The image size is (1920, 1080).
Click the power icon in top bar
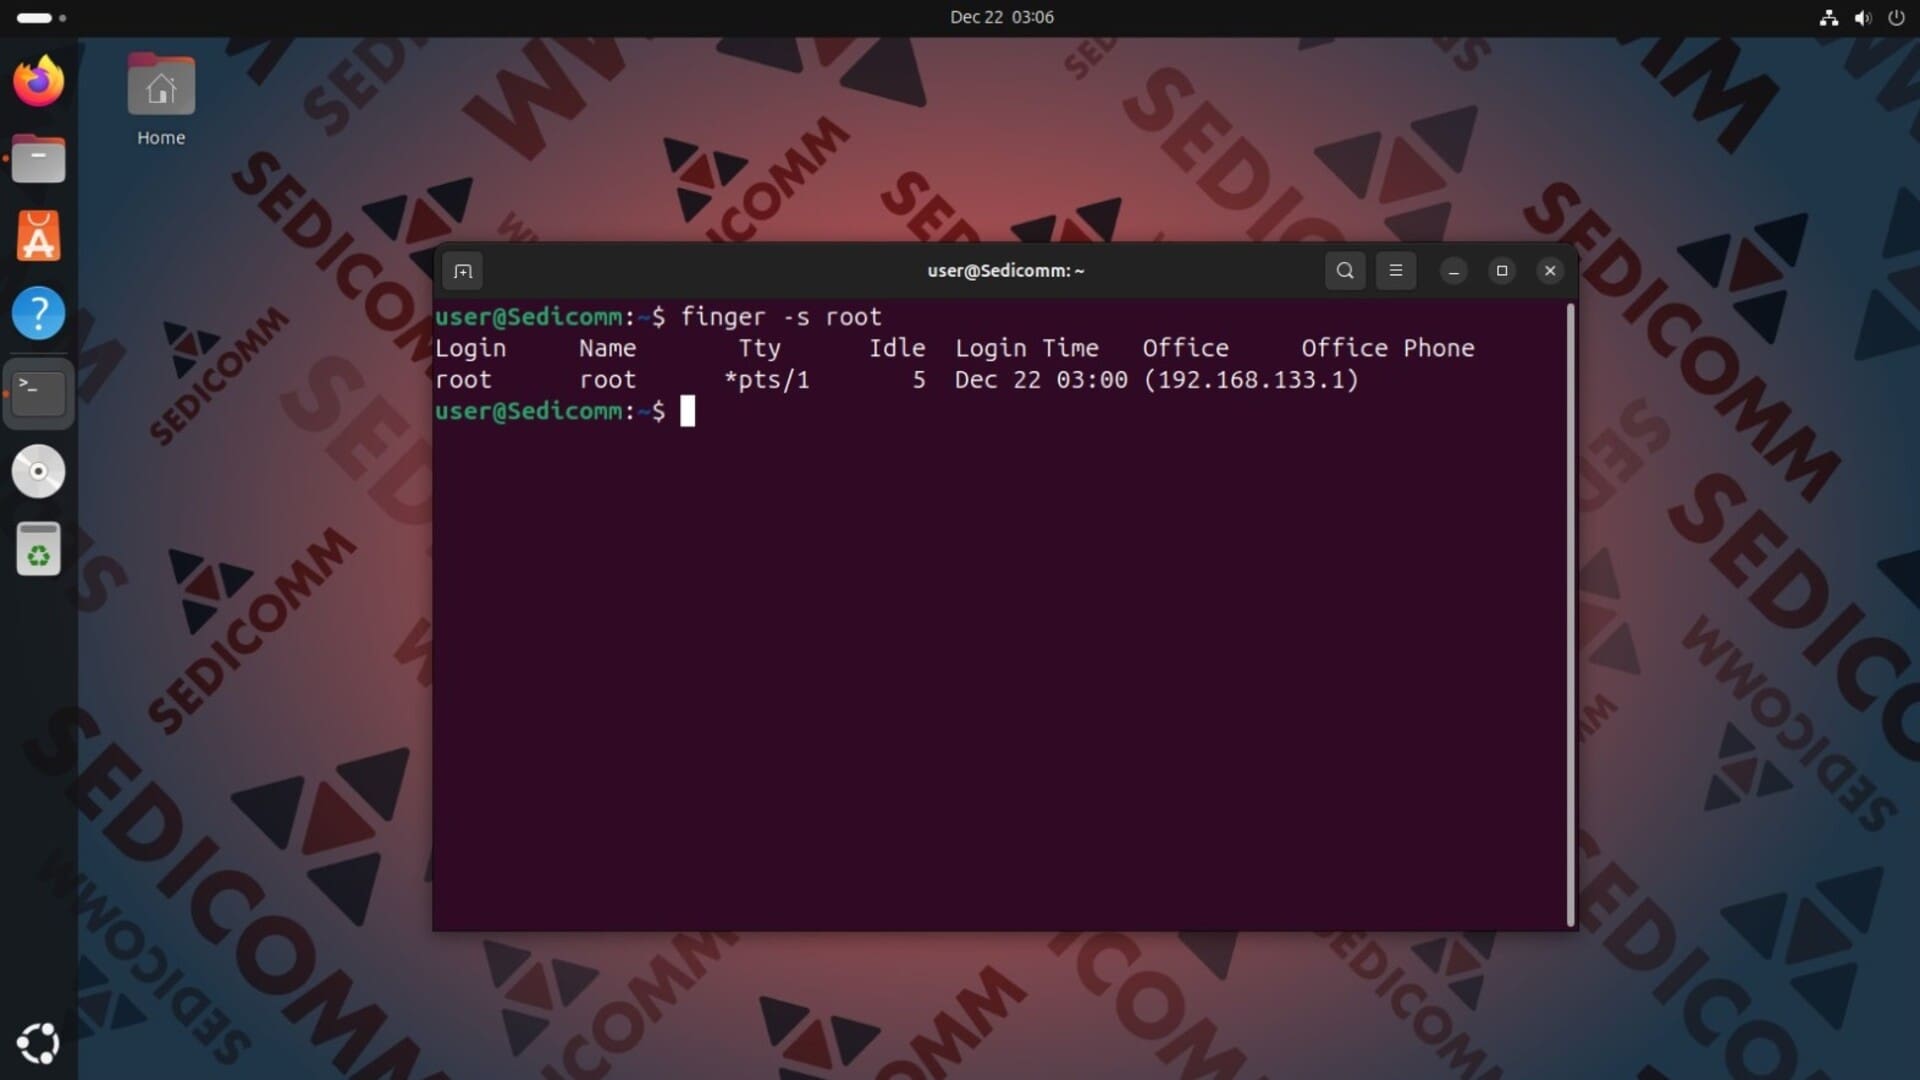1896,17
